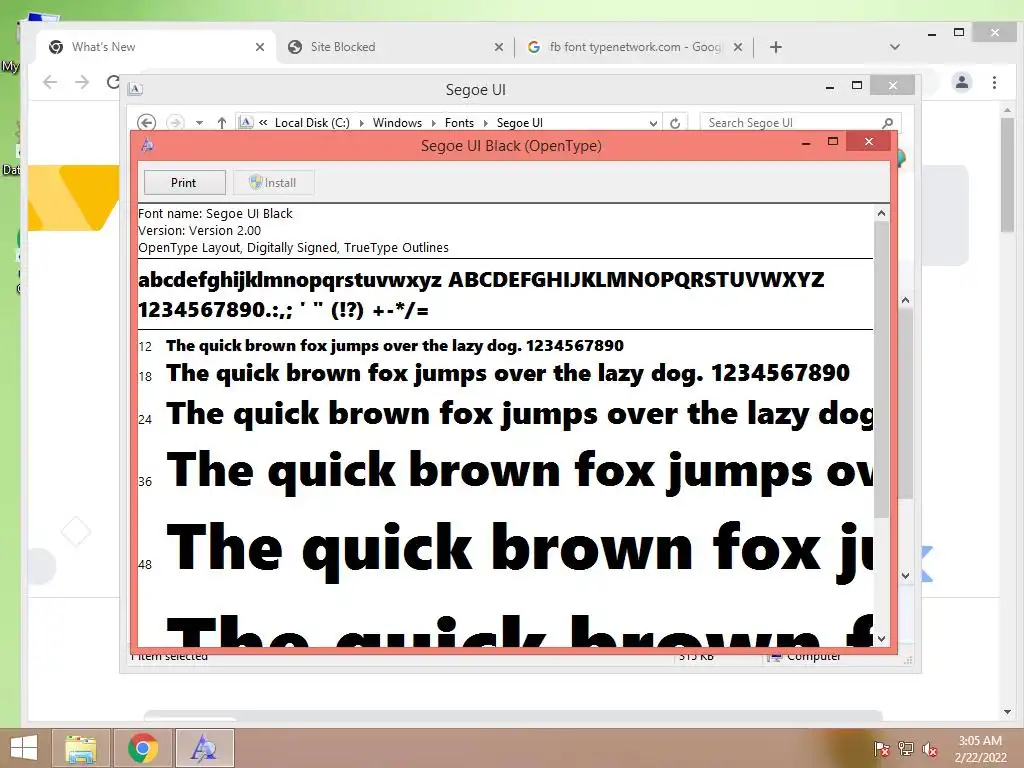Open the Chrome profile avatar
The width and height of the screenshot is (1024, 768).
[962, 82]
